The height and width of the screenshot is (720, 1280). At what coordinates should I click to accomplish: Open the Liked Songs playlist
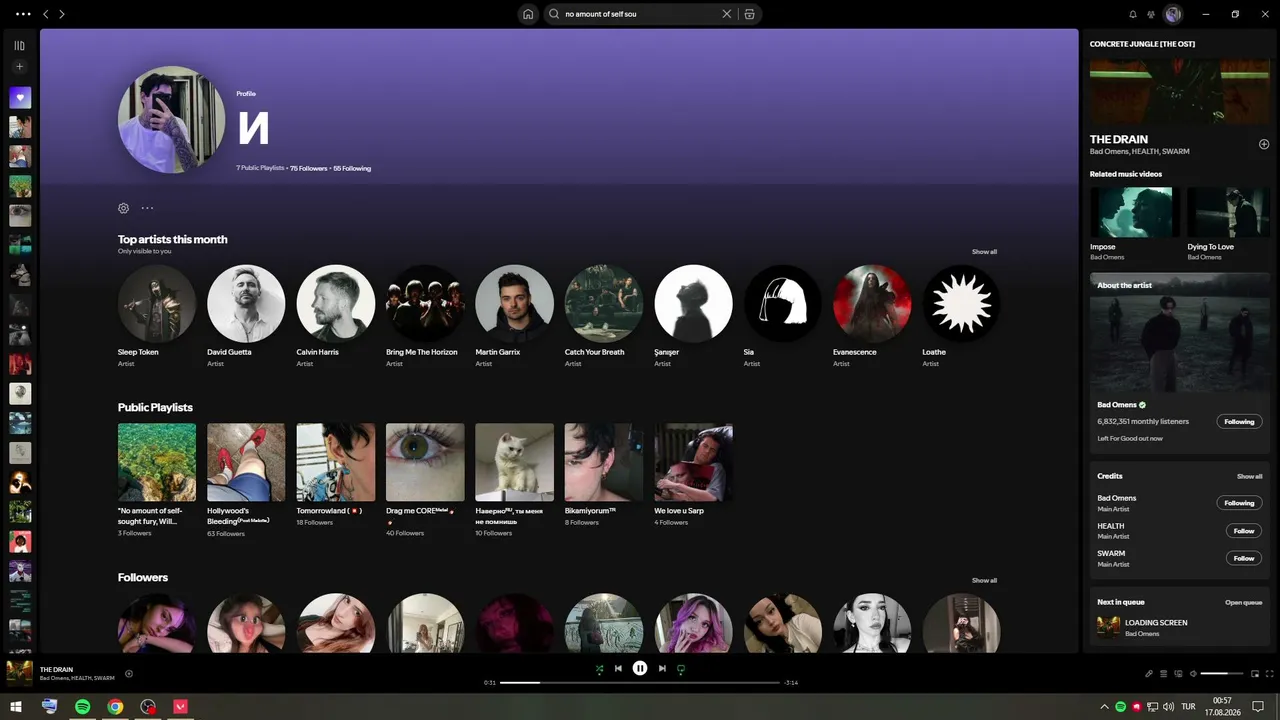click(20, 97)
